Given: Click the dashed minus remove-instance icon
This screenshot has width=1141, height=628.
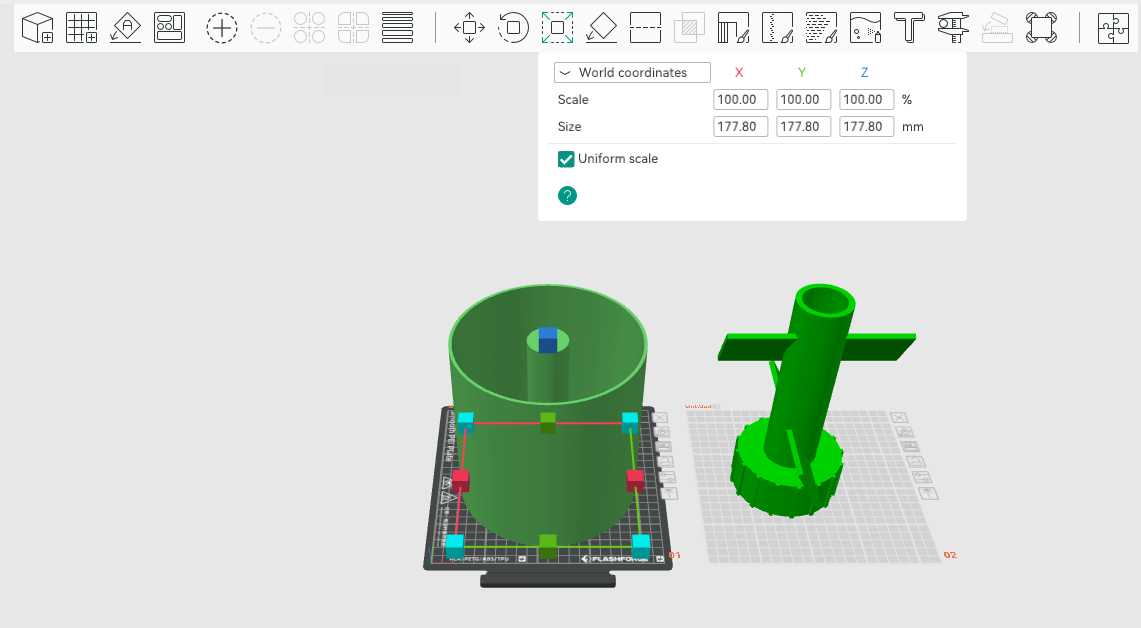Looking at the screenshot, I should tap(266, 28).
